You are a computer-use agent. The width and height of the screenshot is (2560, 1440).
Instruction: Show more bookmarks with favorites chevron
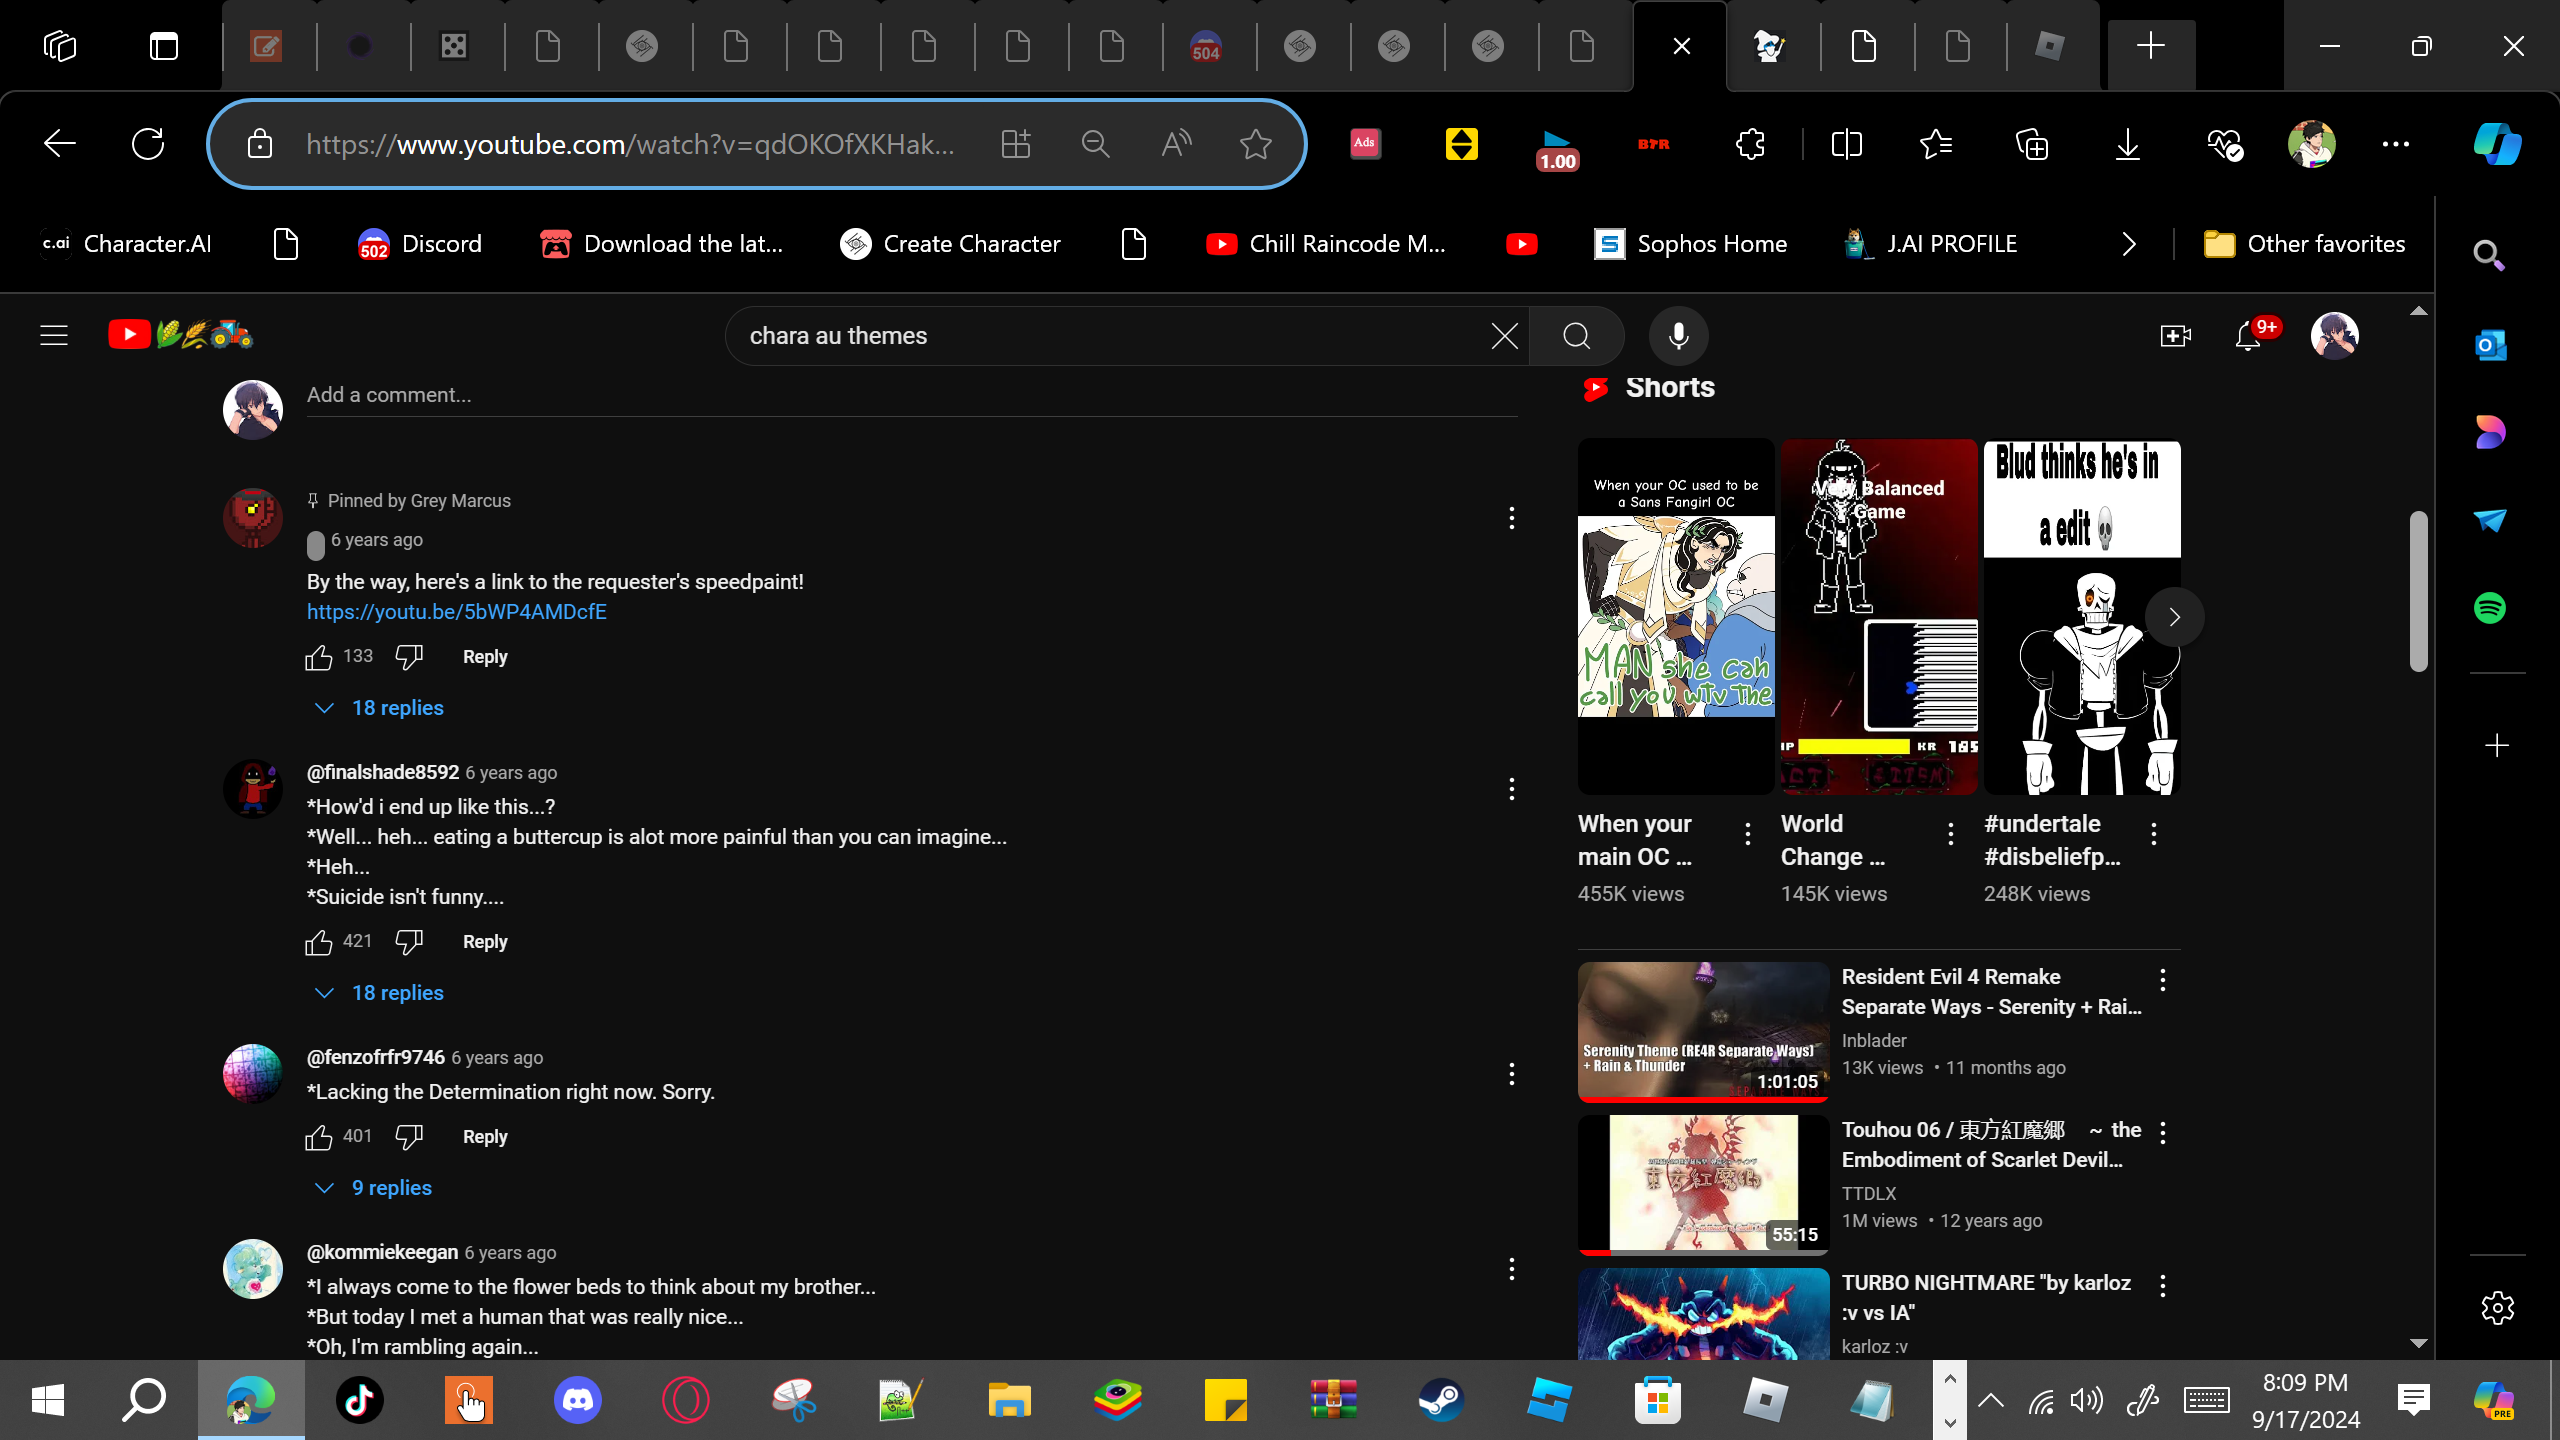(2129, 244)
